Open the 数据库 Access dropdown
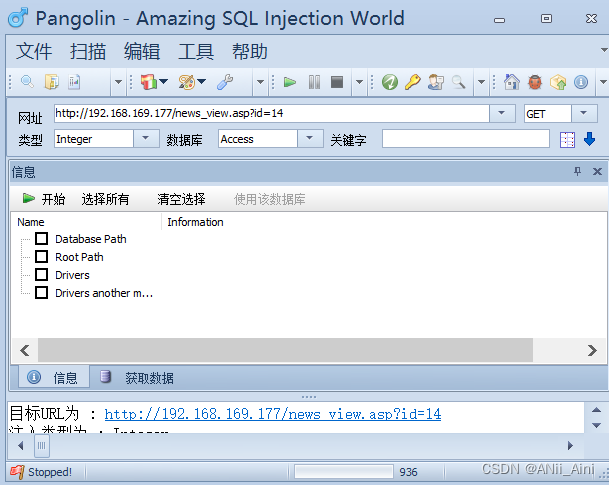The image size is (609, 485). (310, 138)
